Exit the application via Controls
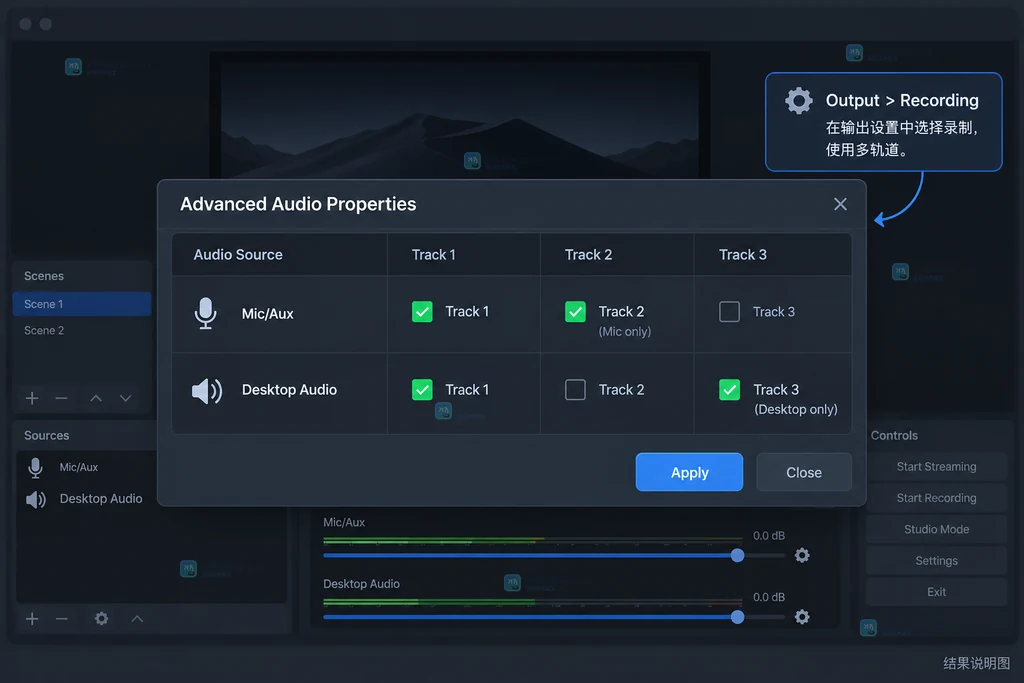1024x683 pixels. (x=936, y=592)
